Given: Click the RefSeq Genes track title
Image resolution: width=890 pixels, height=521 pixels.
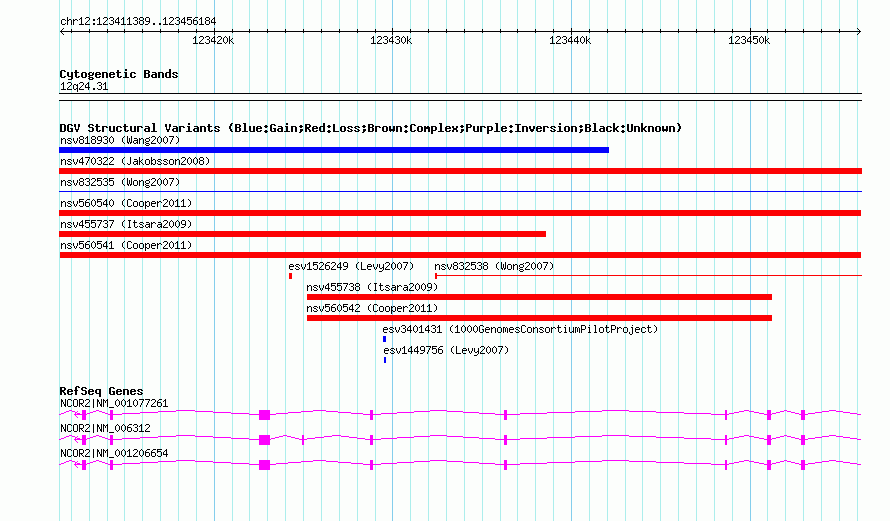Looking at the screenshot, I should click(101, 391).
